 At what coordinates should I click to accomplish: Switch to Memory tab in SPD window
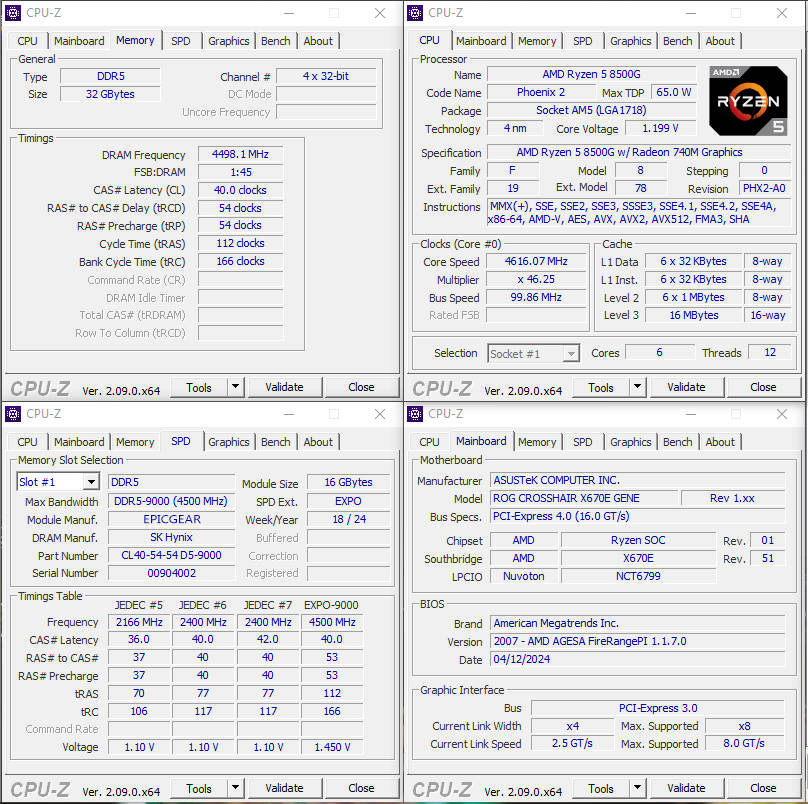tap(135, 442)
